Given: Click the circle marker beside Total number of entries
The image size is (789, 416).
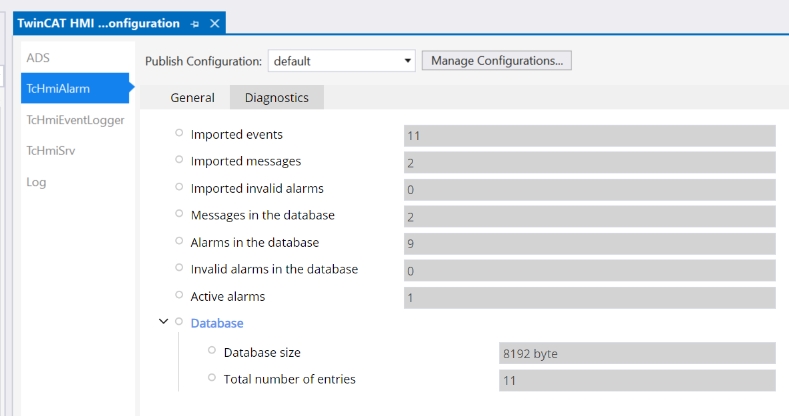Looking at the screenshot, I should pos(212,377).
